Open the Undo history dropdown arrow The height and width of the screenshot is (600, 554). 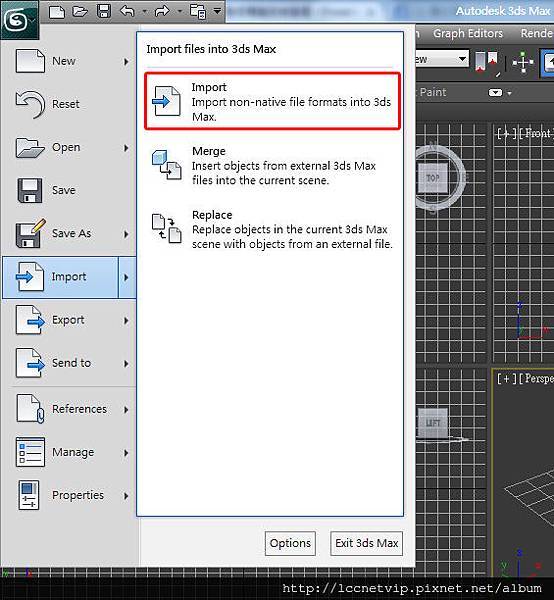pos(145,11)
